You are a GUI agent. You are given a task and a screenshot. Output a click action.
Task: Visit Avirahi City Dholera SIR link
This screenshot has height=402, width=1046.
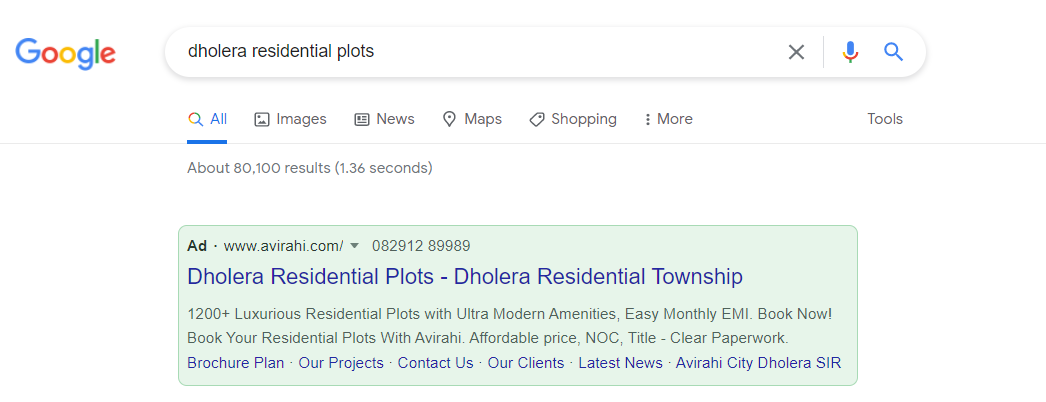758,363
